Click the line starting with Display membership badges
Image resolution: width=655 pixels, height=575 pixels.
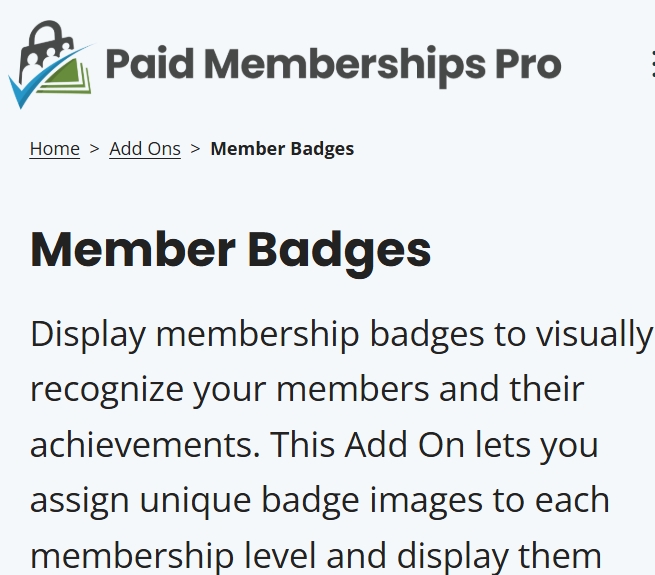click(x=341, y=336)
